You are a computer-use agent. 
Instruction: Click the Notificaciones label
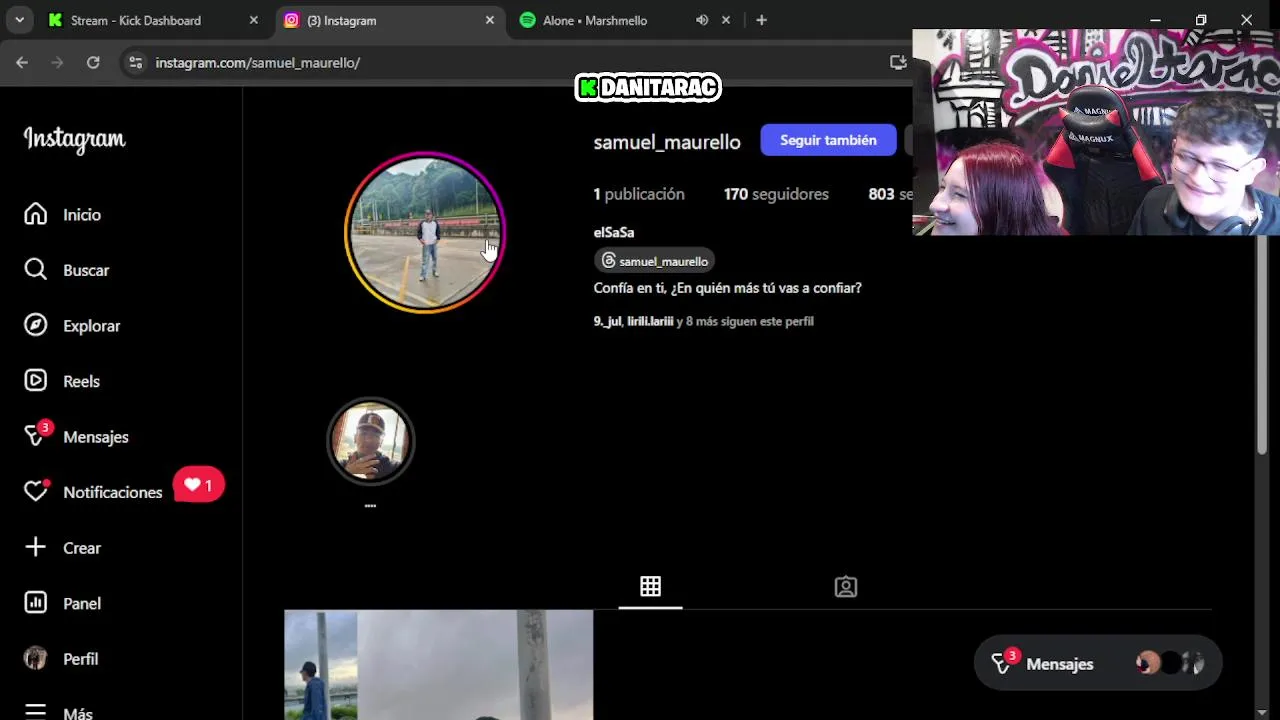113,492
